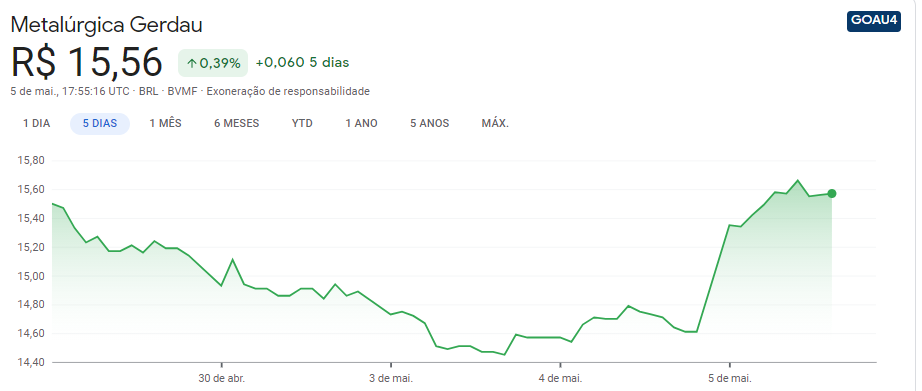Image resolution: width=922 pixels, height=391 pixels.
Task: Click the green end-point dot on chart line
Action: pos(831,193)
